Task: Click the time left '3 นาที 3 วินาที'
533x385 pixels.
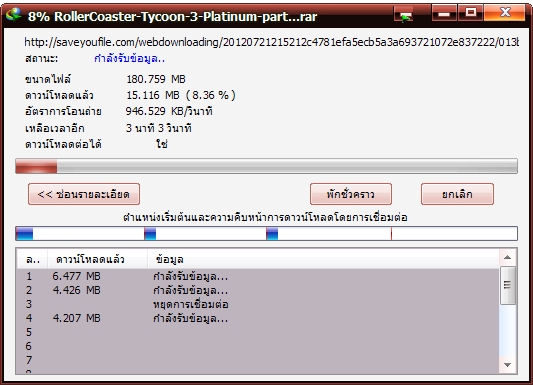Action: click(x=159, y=128)
